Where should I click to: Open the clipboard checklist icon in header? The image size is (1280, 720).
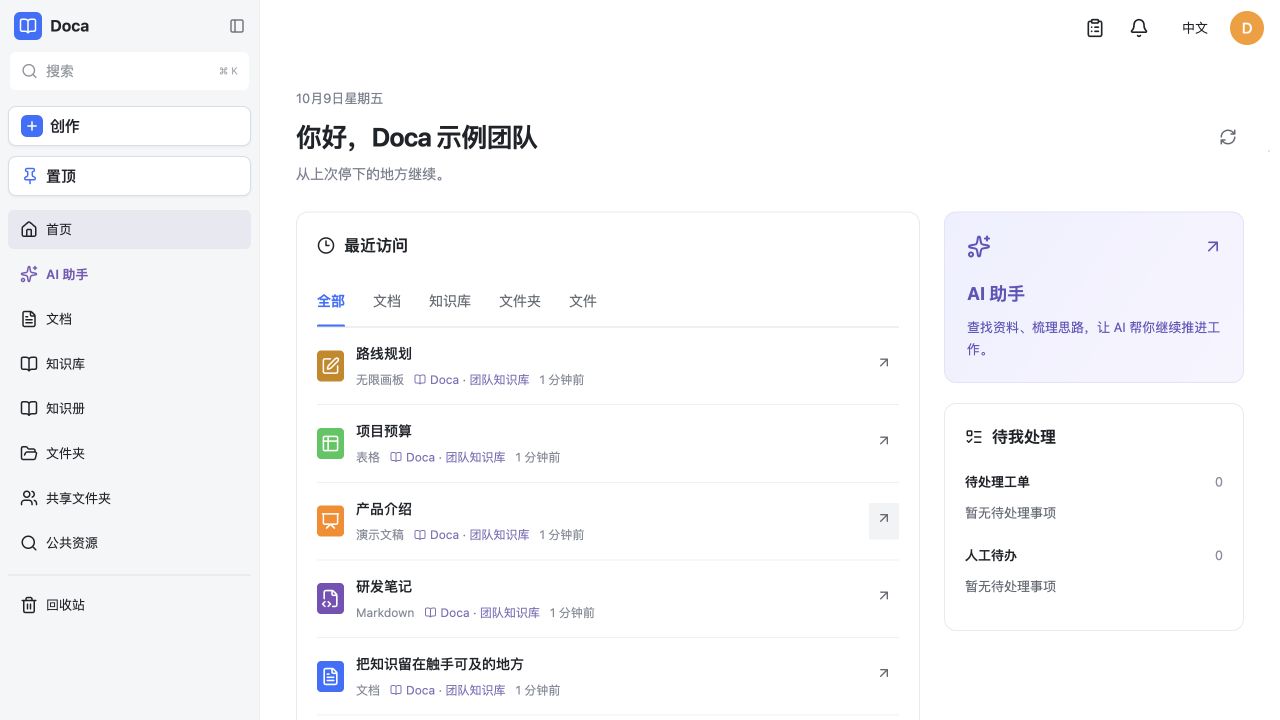coord(1095,28)
